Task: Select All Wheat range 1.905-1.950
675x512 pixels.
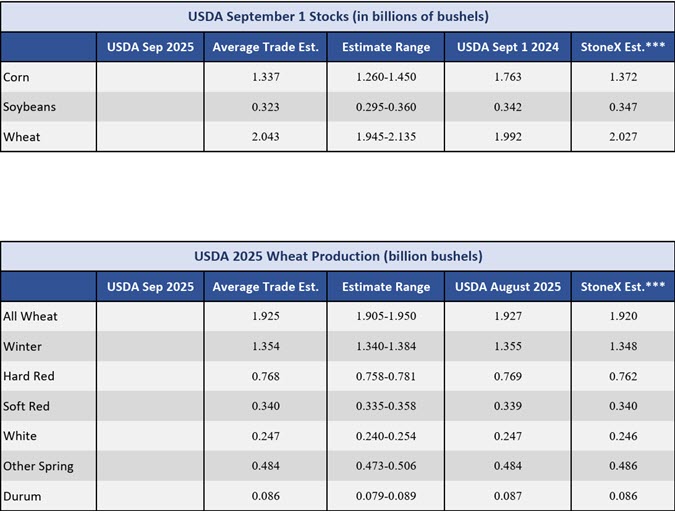Action: point(386,316)
